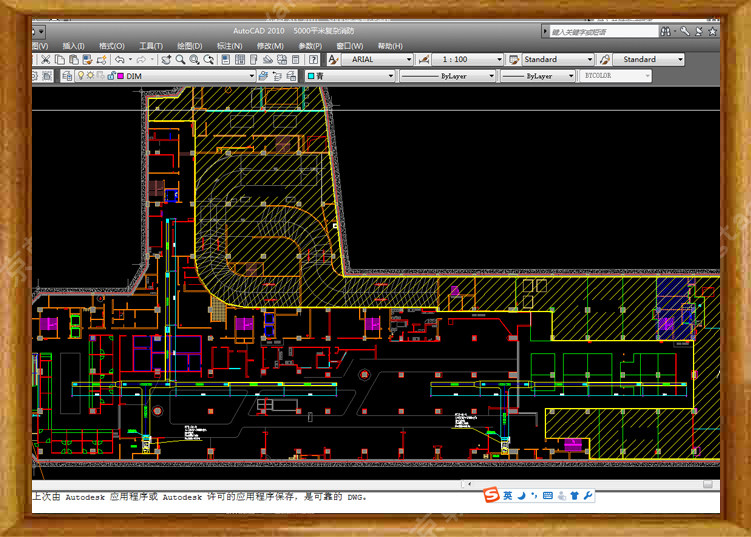Open the Communication Center satellite icon
This screenshot has height=537, width=751.
click(x=699, y=32)
